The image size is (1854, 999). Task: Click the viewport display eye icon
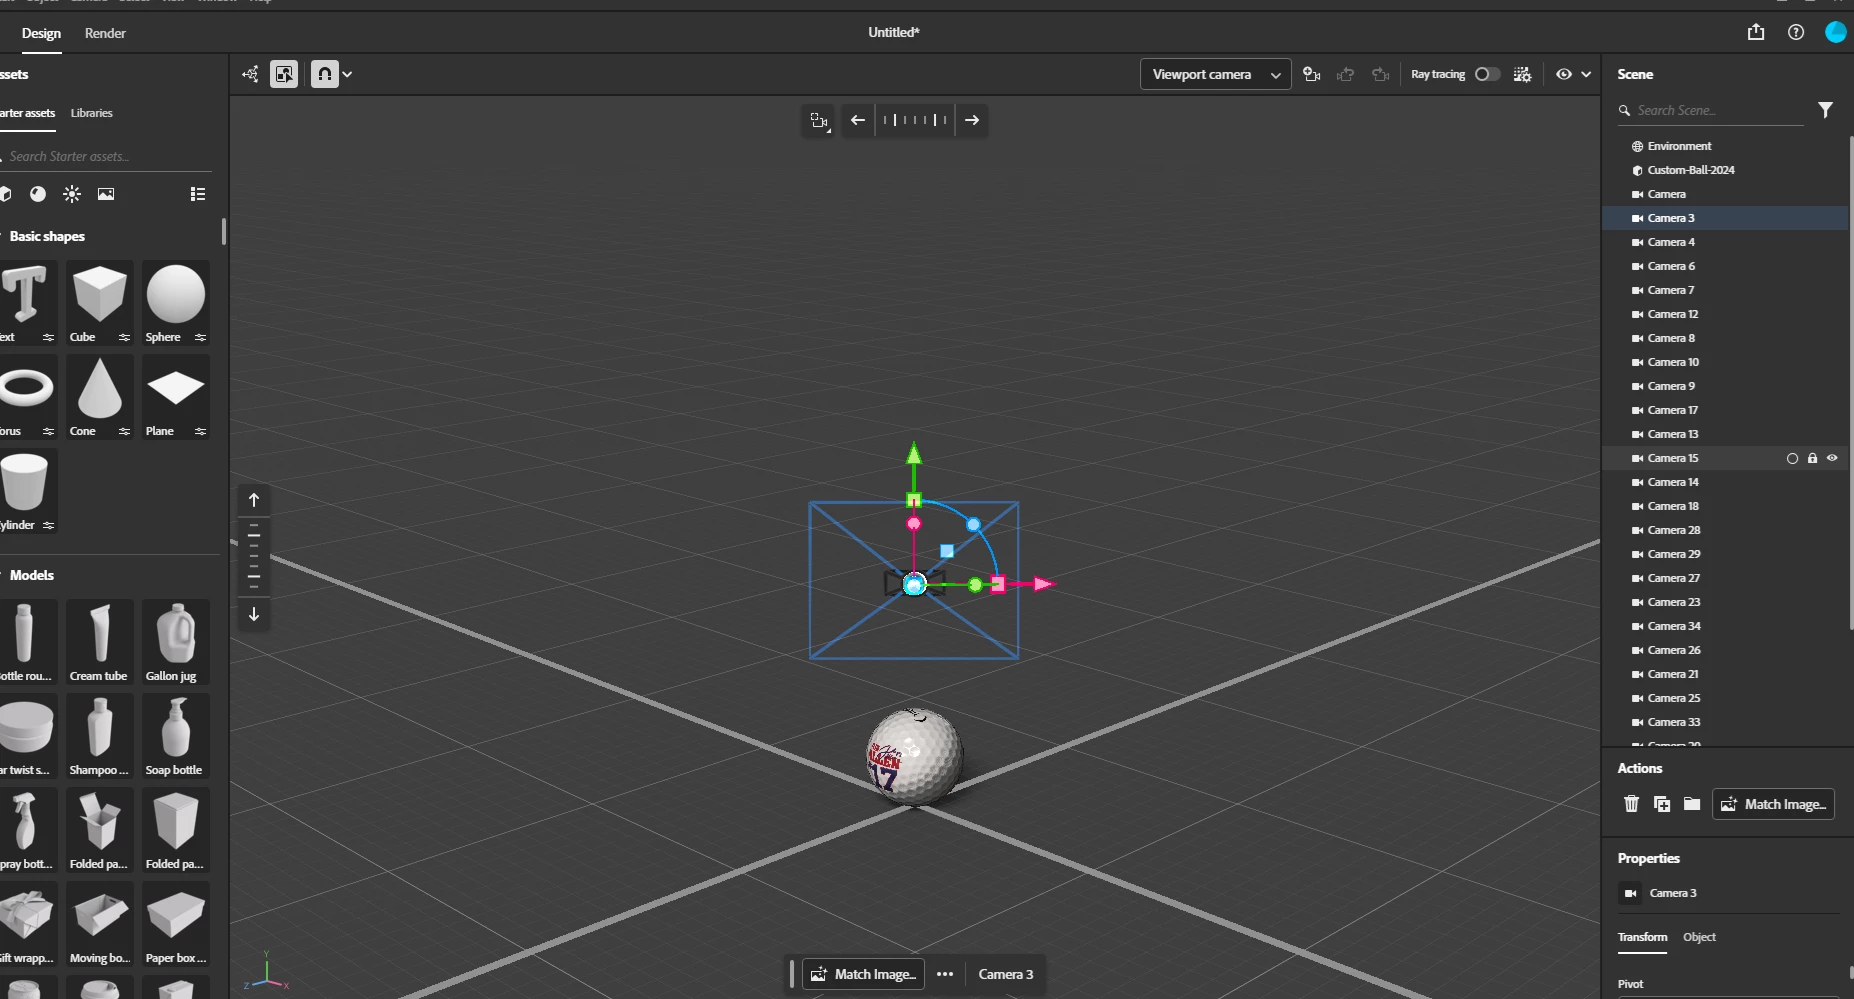click(x=1564, y=74)
